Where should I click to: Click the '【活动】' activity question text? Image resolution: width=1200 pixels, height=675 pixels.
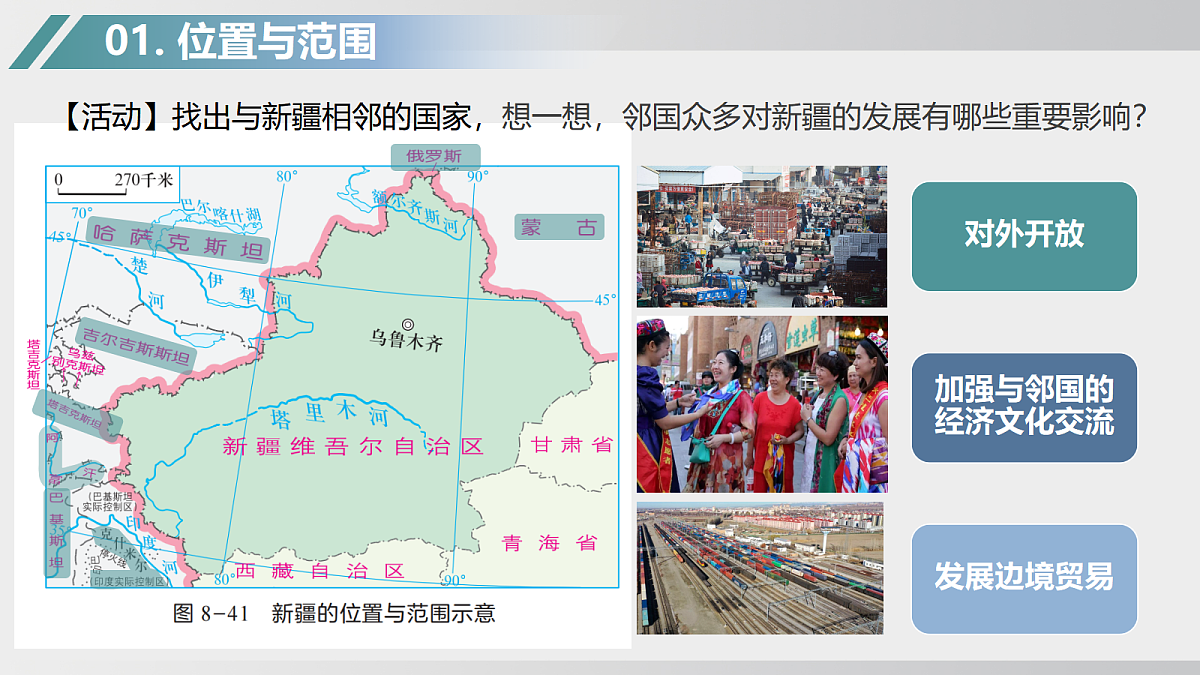pos(599,118)
